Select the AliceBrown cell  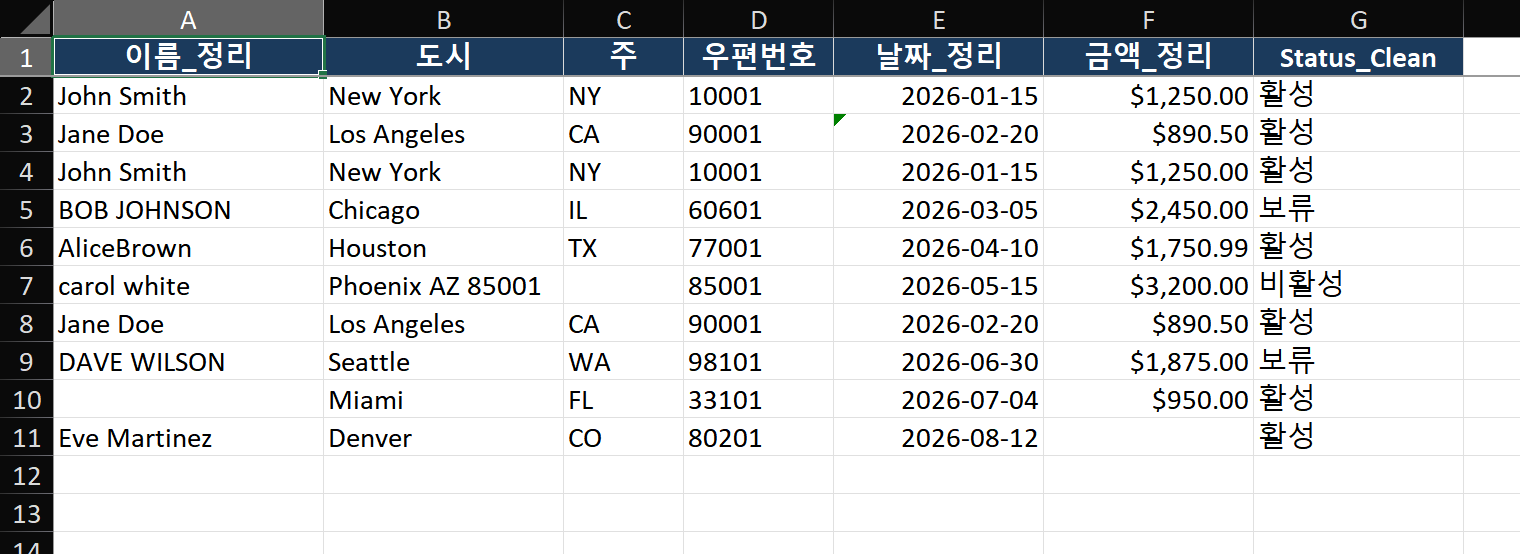click(x=188, y=247)
